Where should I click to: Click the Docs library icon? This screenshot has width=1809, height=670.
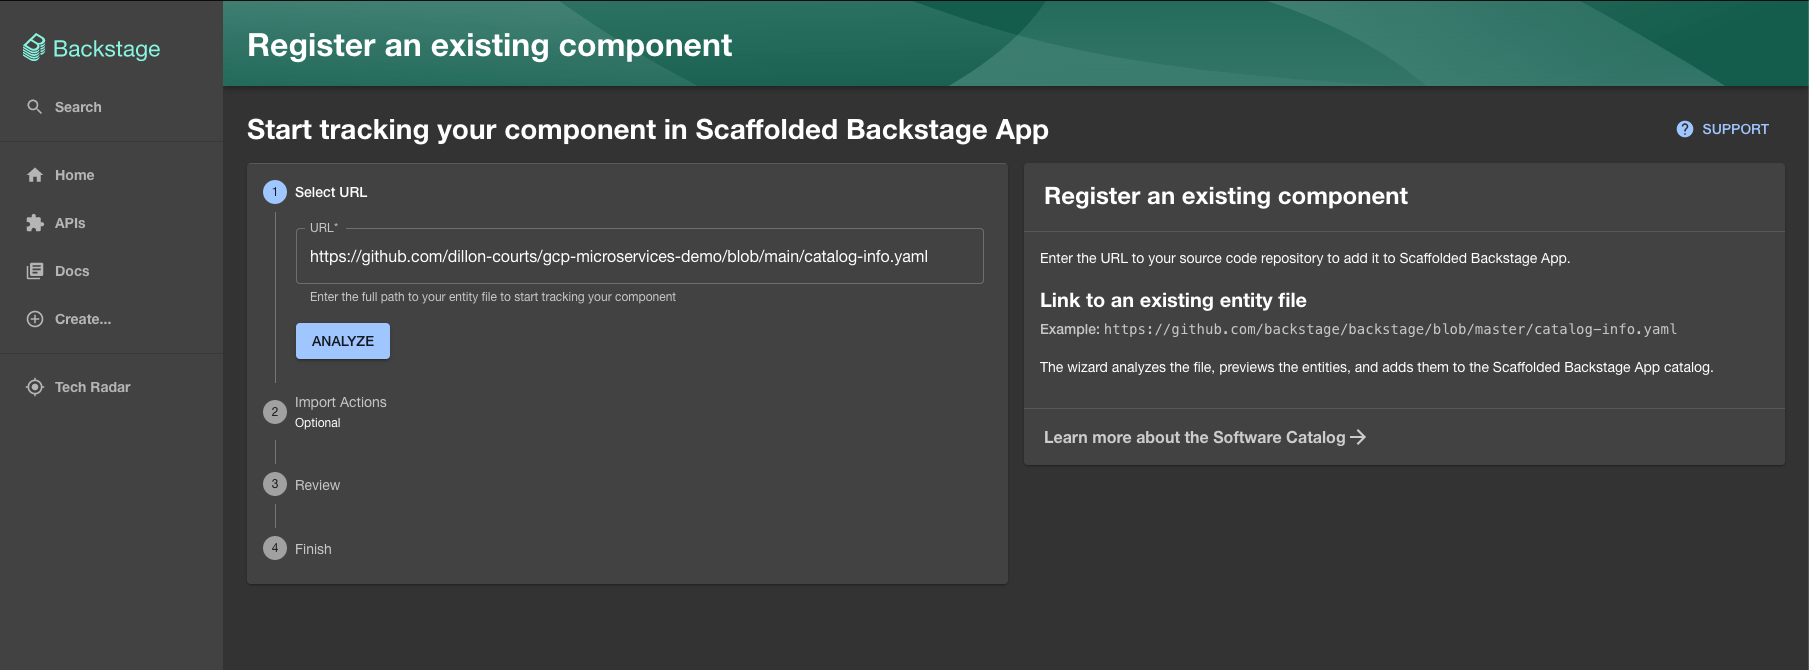pos(35,271)
